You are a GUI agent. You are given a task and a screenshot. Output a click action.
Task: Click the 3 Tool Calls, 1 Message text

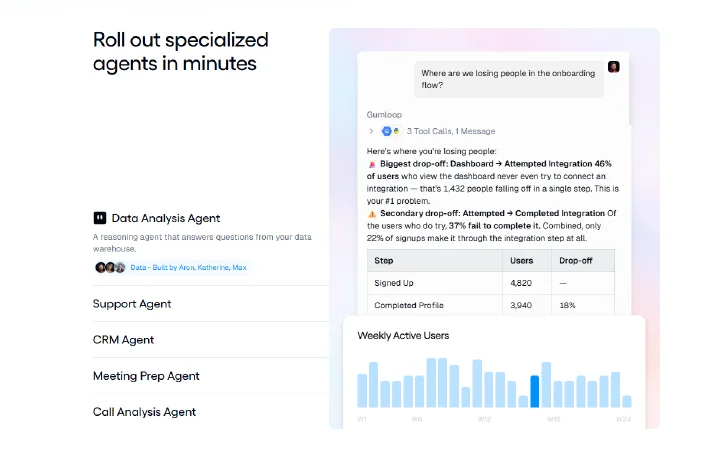tap(451, 131)
